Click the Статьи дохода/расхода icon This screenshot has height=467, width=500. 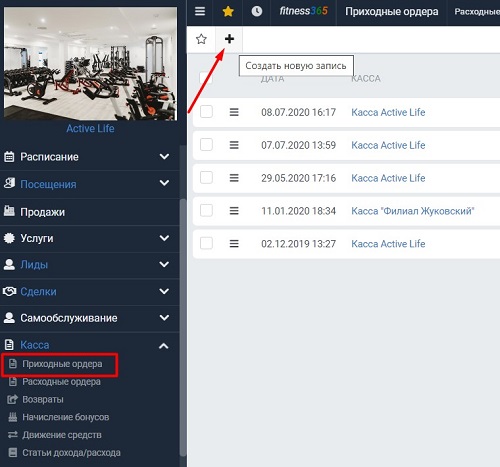pyautogui.click(x=13, y=452)
